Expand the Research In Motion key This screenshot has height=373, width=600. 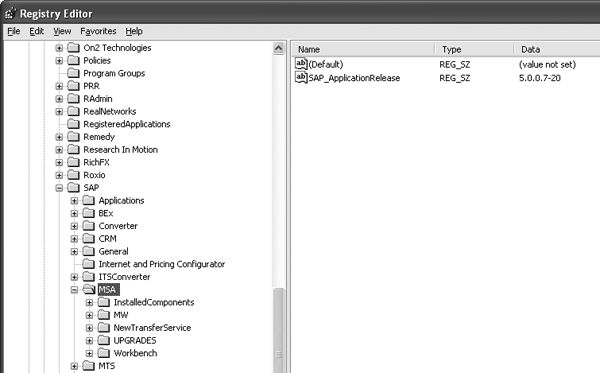click(x=59, y=150)
